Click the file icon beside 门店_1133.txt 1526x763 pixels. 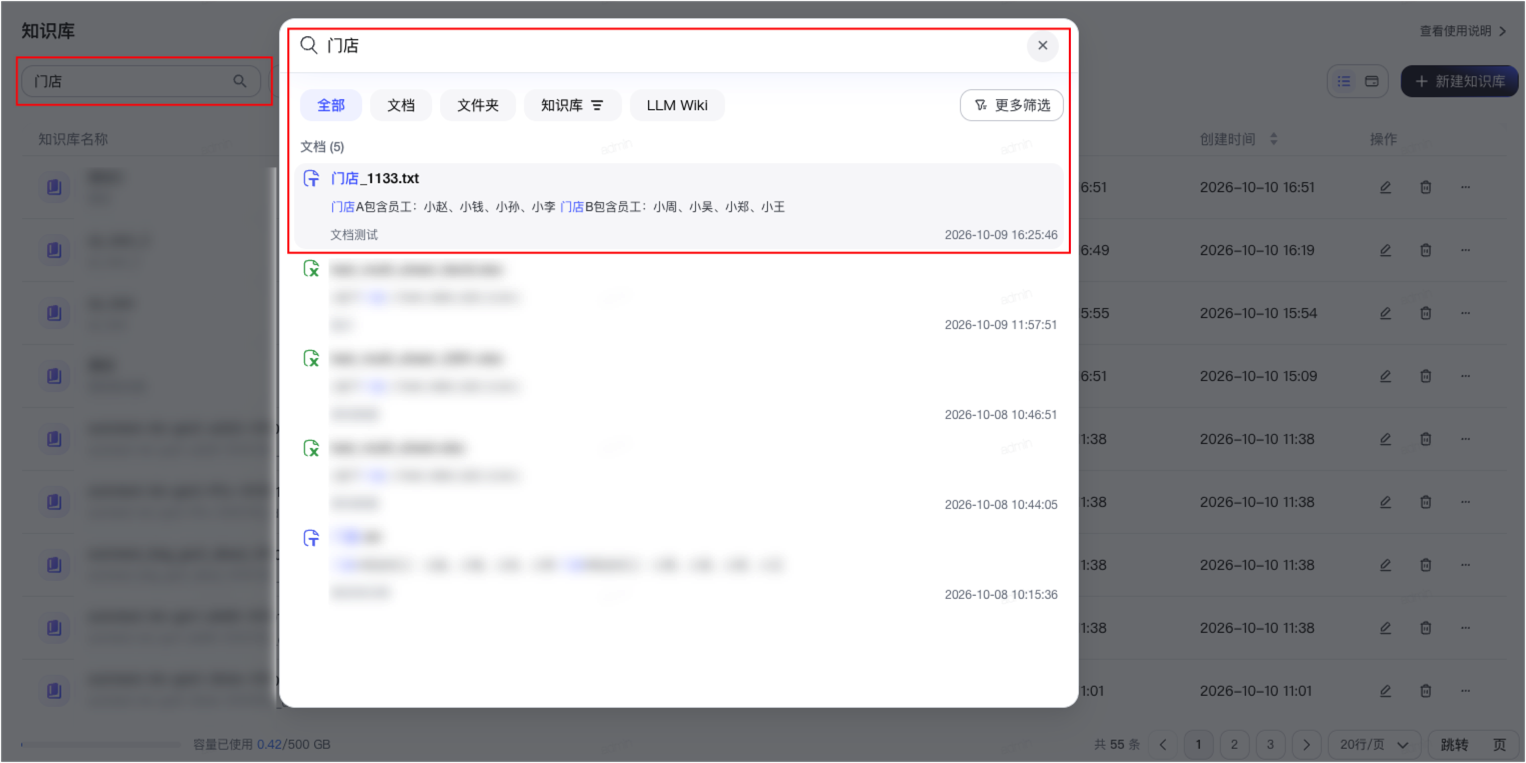click(x=312, y=179)
